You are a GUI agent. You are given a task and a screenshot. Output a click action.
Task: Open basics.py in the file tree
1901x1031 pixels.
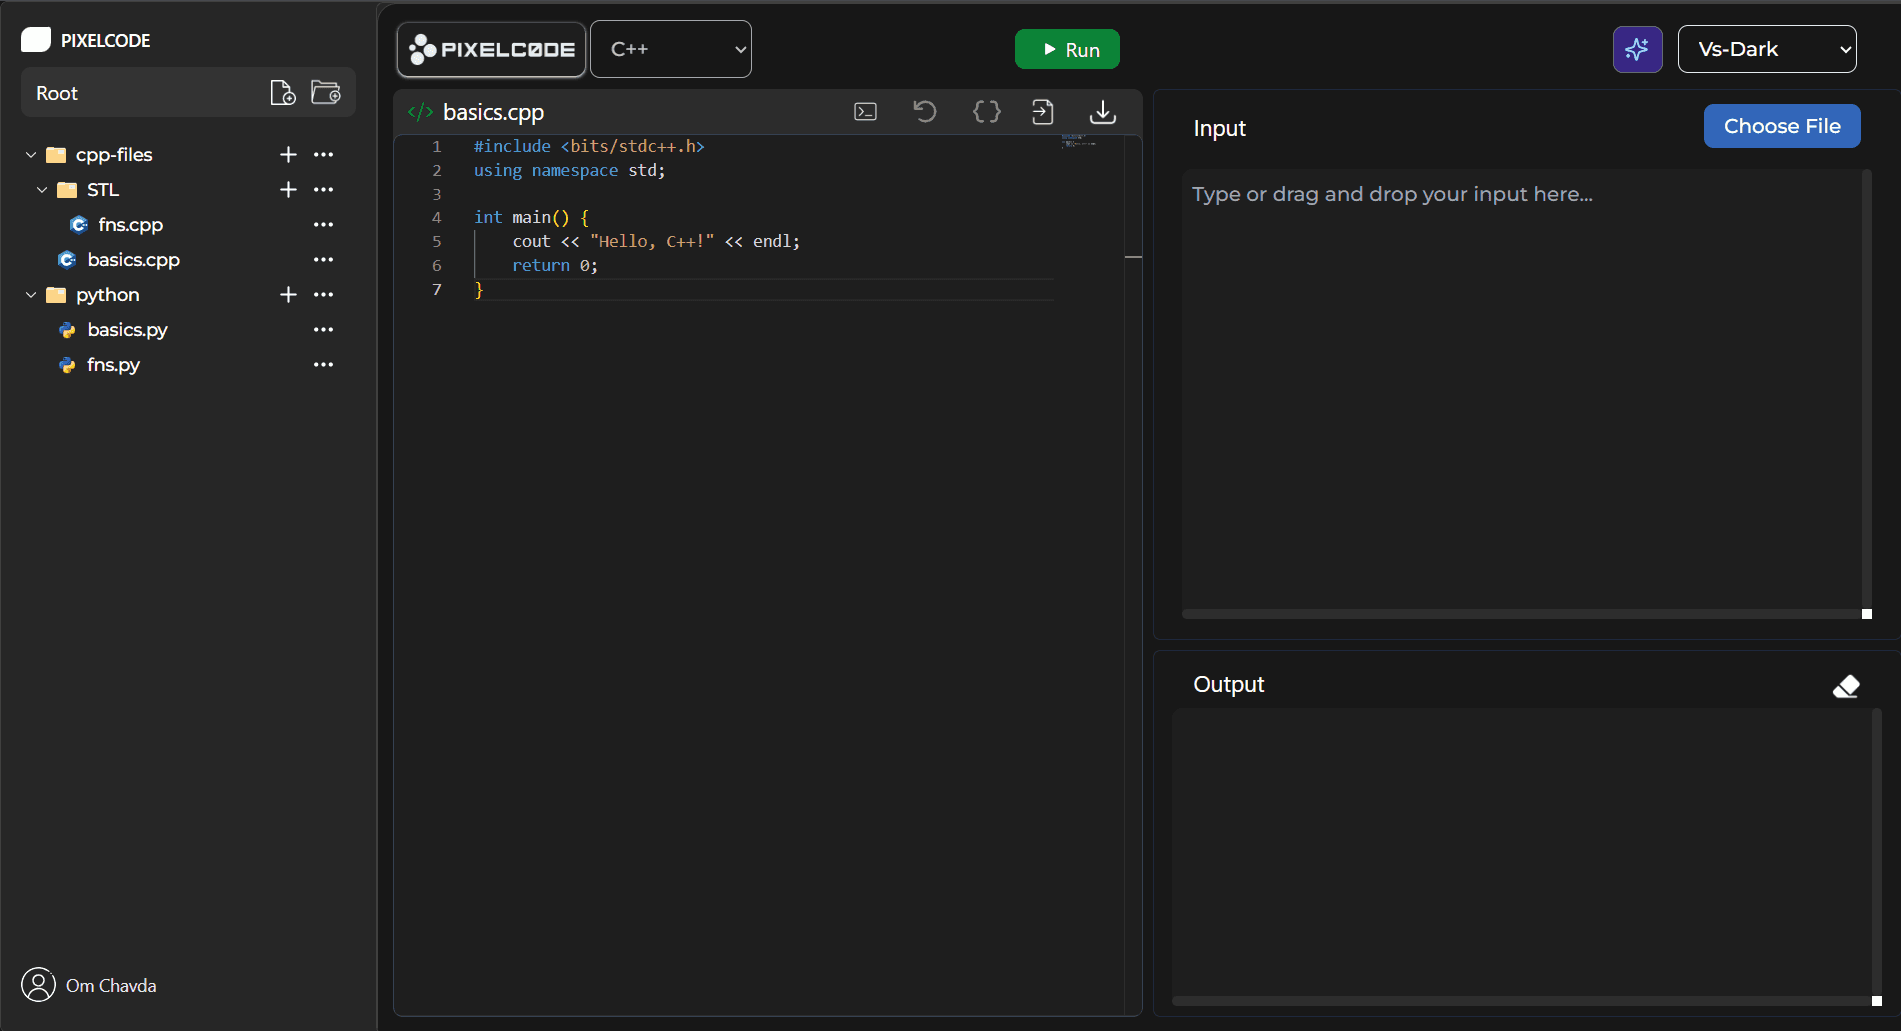[127, 330]
